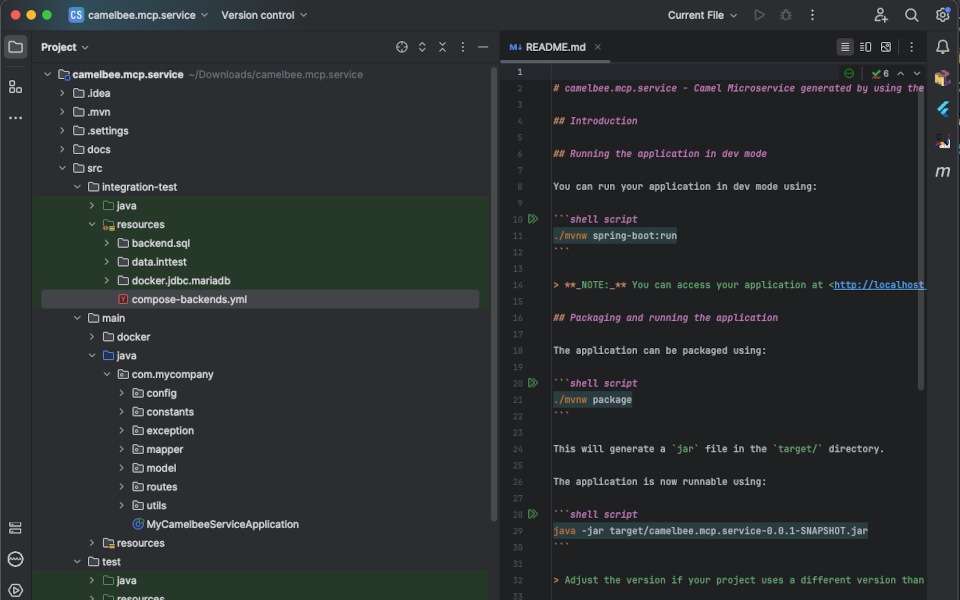Click the 6 typos inspection indicator
960x600 pixels.
880,73
